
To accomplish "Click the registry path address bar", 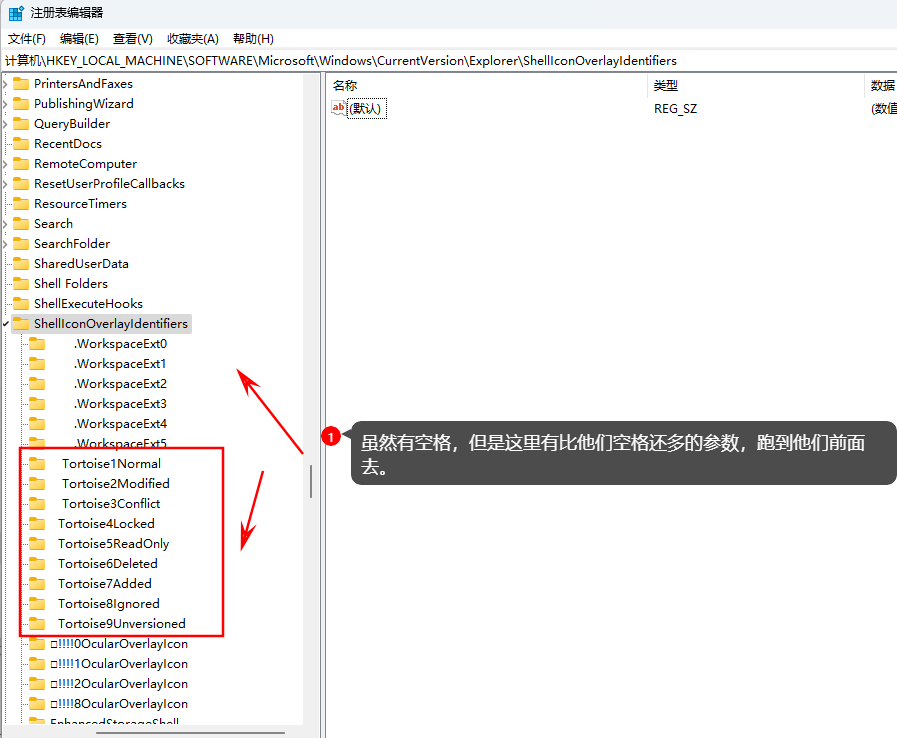I will click(448, 61).
